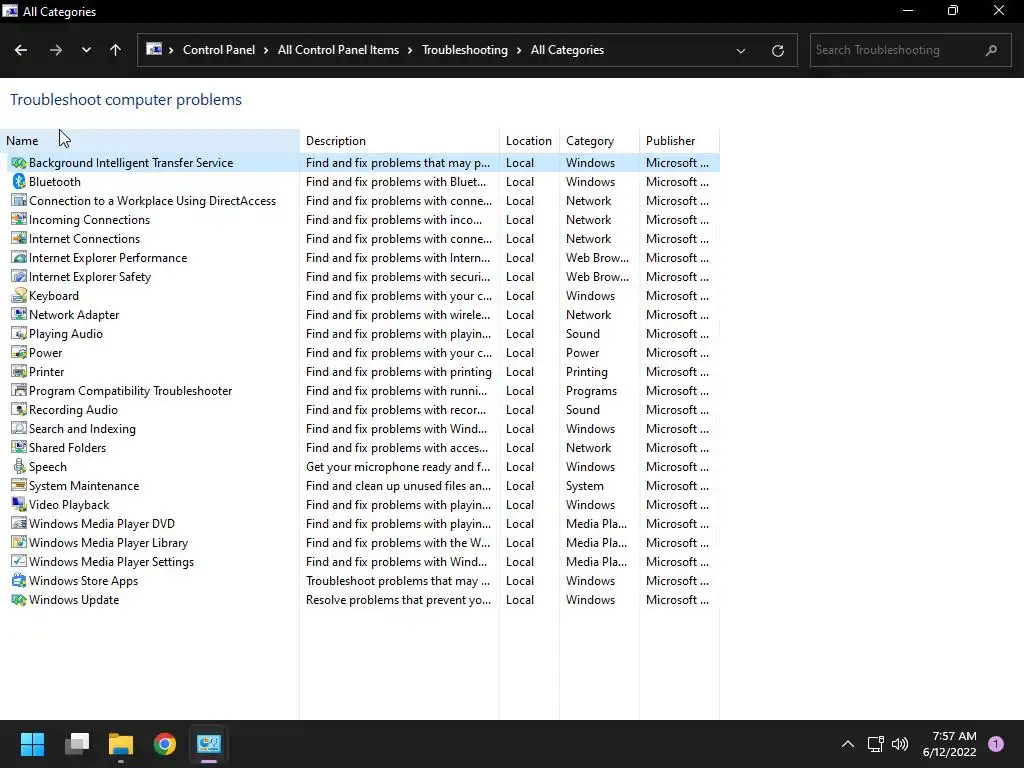Open the address bar history dropdown
This screenshot has height=768, width=1024.
741,50
